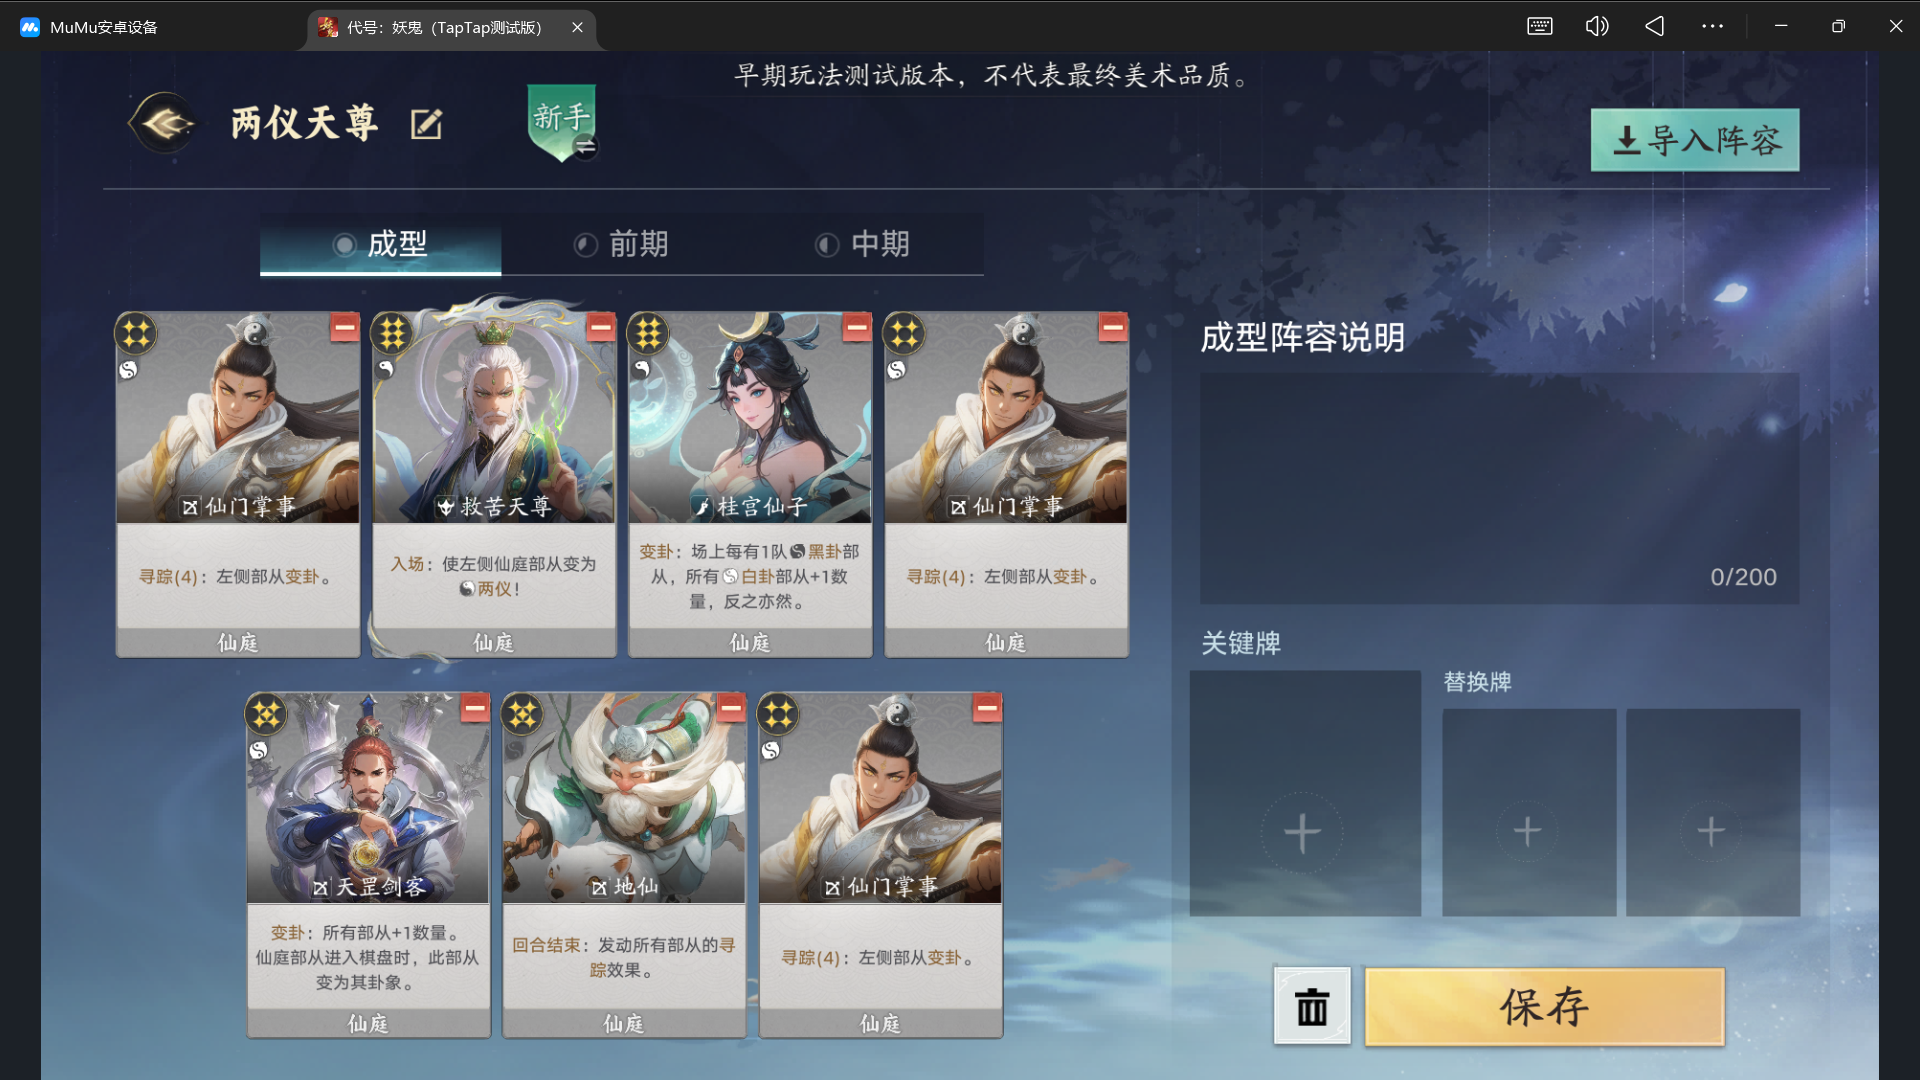Image resolution: width=1920 pixels, height=1080 pixels.
Task: Remove the 地仙 card
Action: [731, 708]
